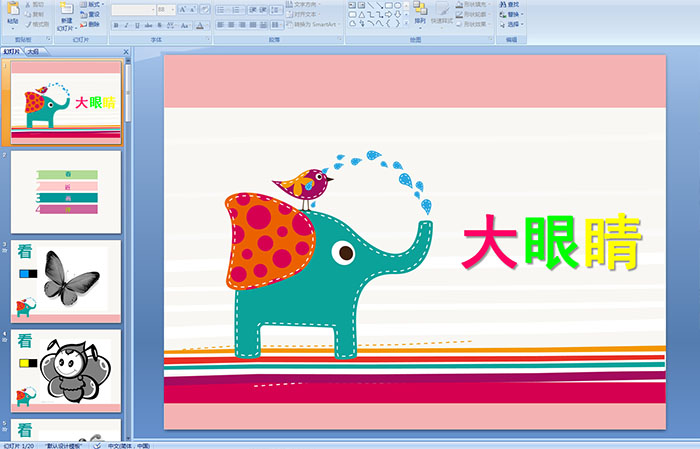Open the Columns dropdown
This screenshot has height=449, width=700.
pyautogui.click(x=276, y=25)
